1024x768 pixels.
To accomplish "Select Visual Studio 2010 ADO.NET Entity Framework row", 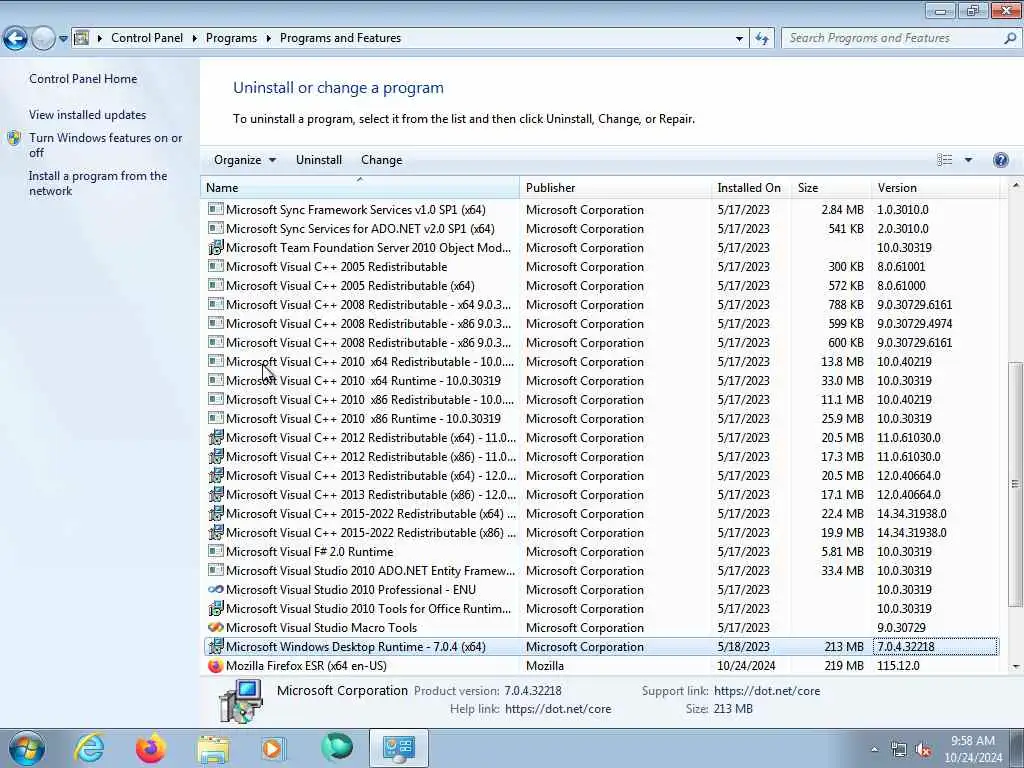I will [x=601, y=571].
